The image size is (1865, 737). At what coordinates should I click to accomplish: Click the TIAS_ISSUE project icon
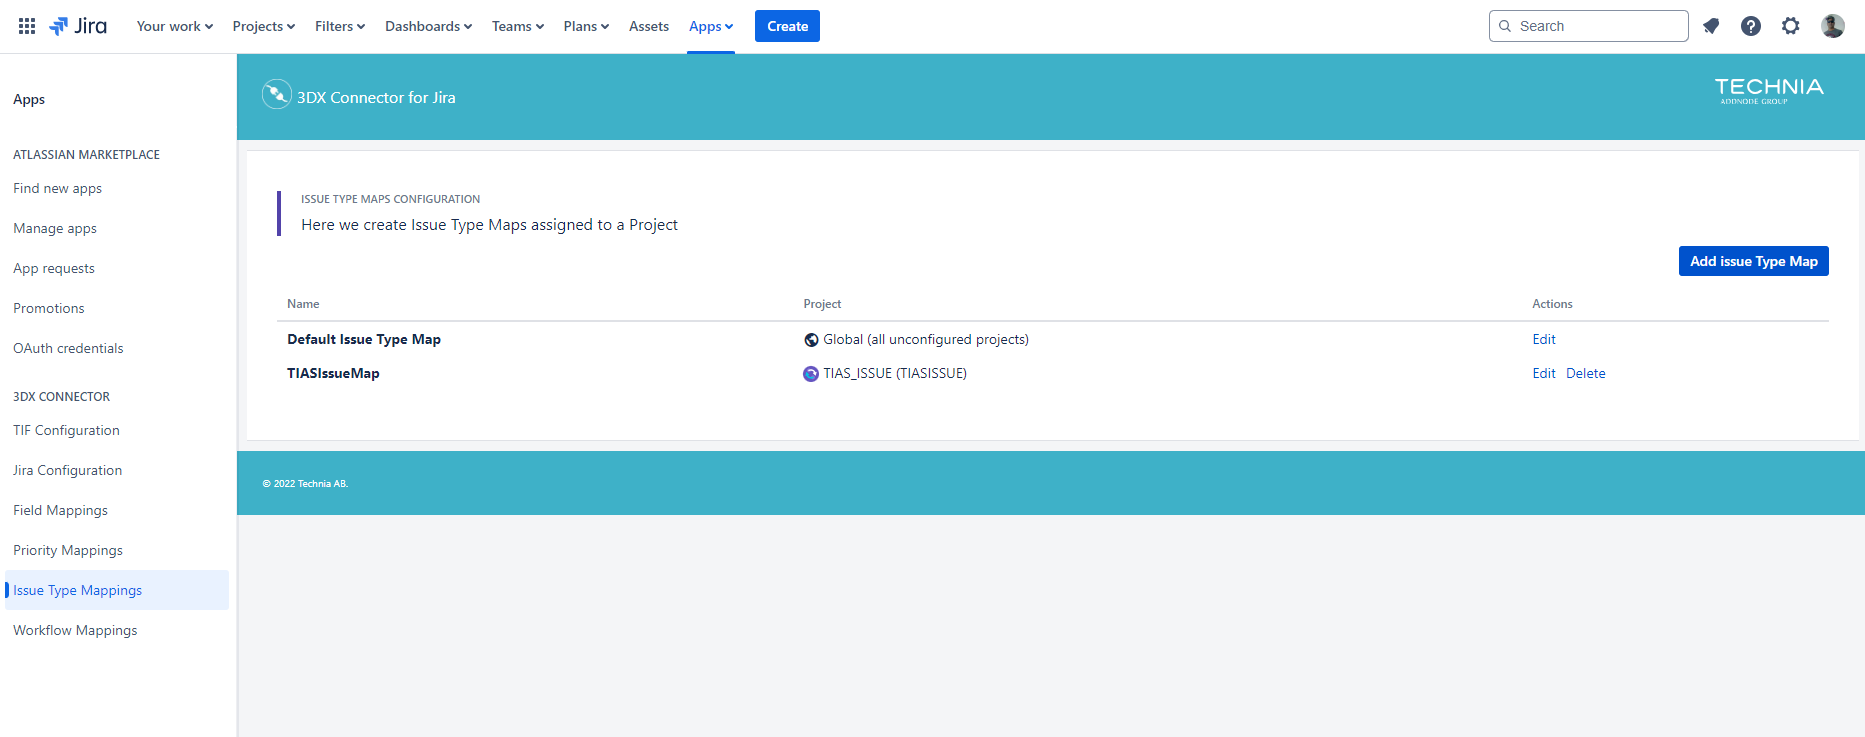click(811, 374)
